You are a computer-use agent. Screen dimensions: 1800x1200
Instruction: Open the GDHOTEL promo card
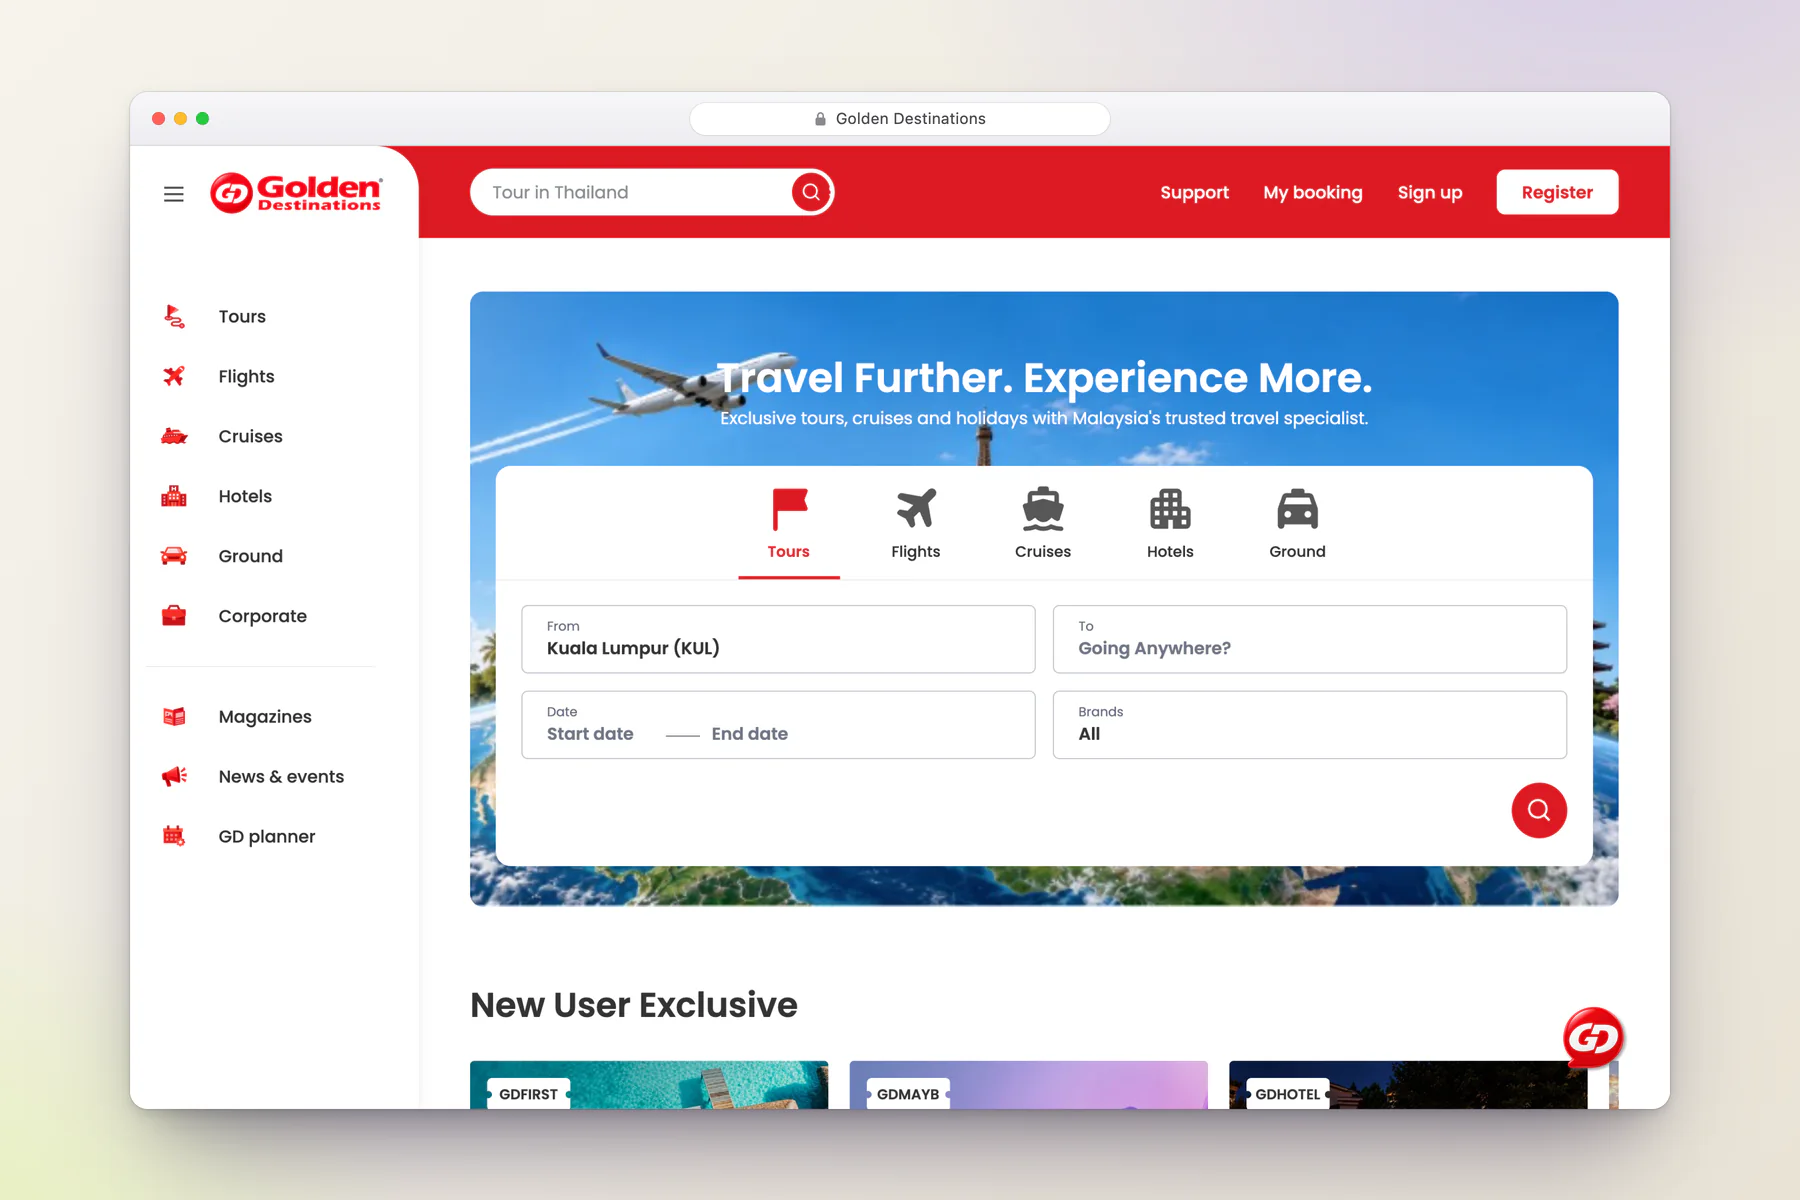[x=1408, y=1085]
